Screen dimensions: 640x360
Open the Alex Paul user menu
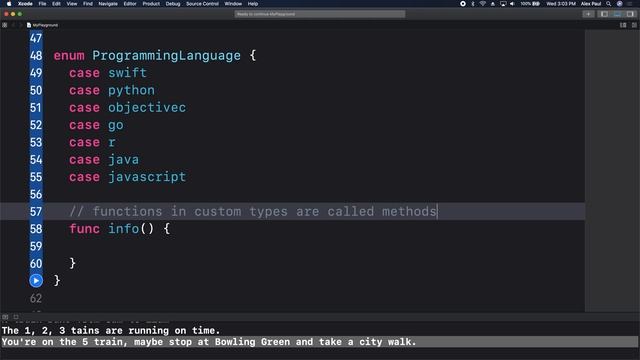pyautogui.click(x=591, y=4)
